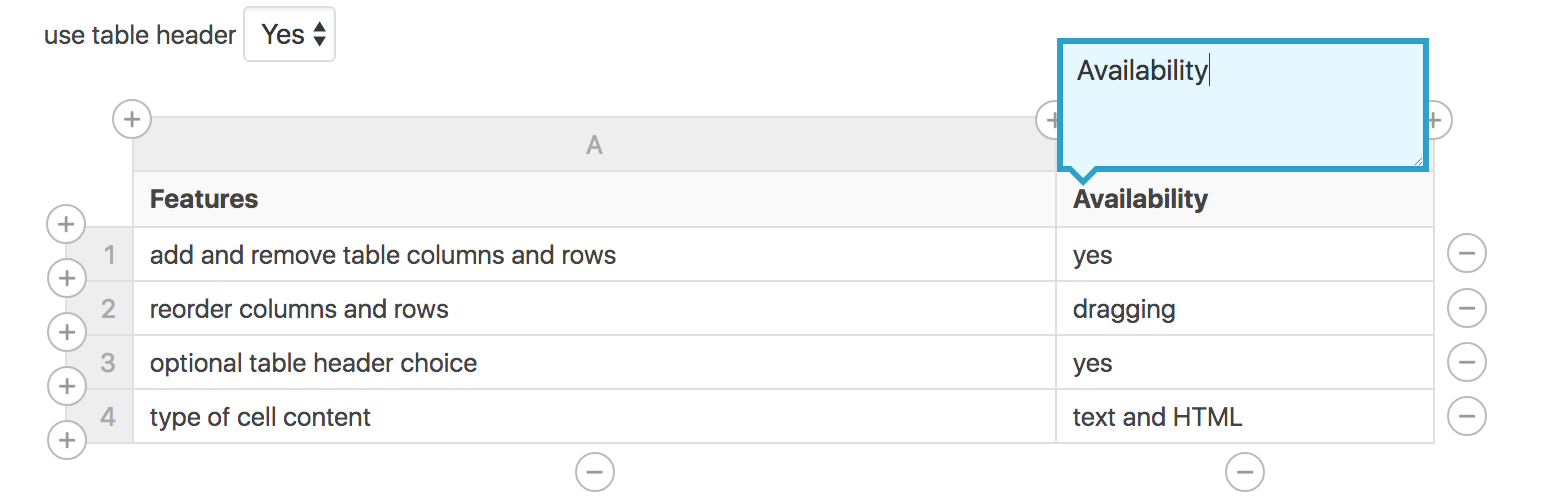This screenshot has width=1544, height=500.
Task: Remove row 1 using its minus icon
Action: click(x=1466, y=254)
